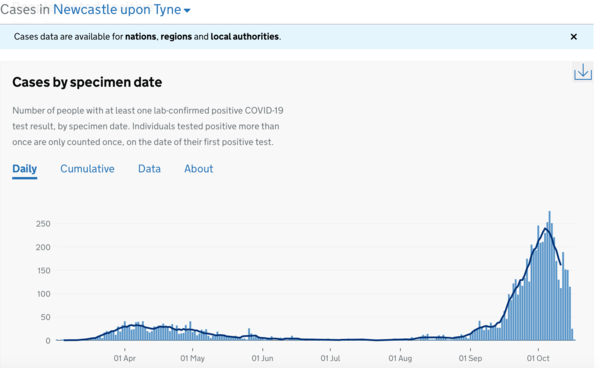600x368 pixels.
Task: Open the Newcastle upon Tyne area dropdown
Action: [x=122, y=10]
